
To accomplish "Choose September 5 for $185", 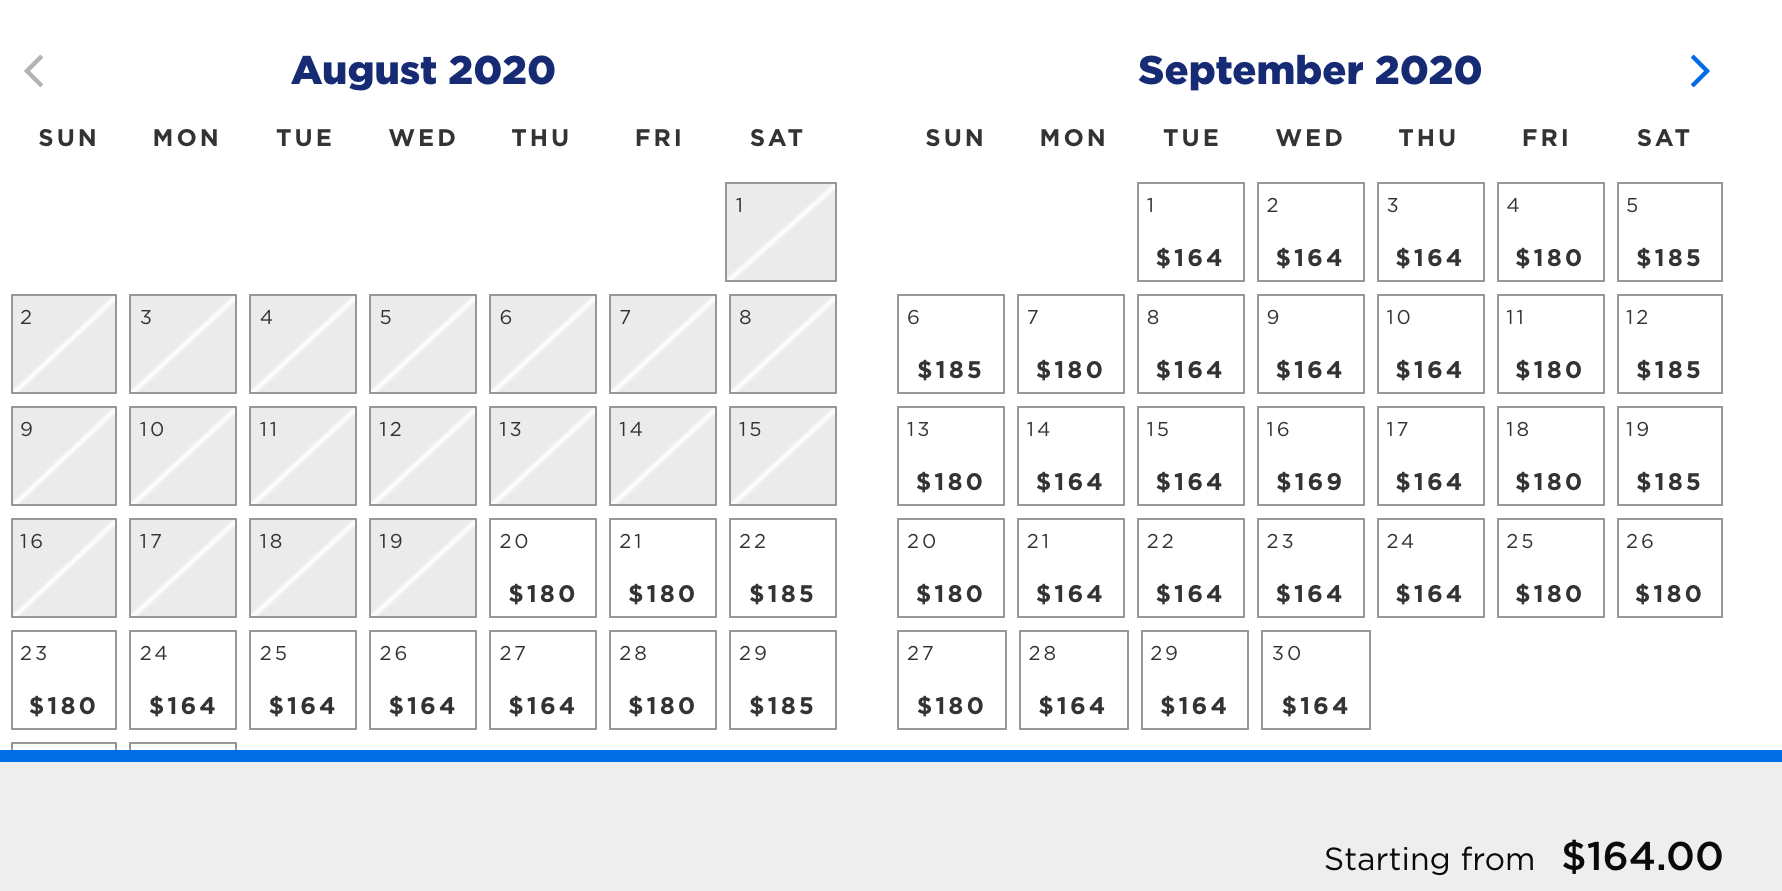I will pos(1669,232).
